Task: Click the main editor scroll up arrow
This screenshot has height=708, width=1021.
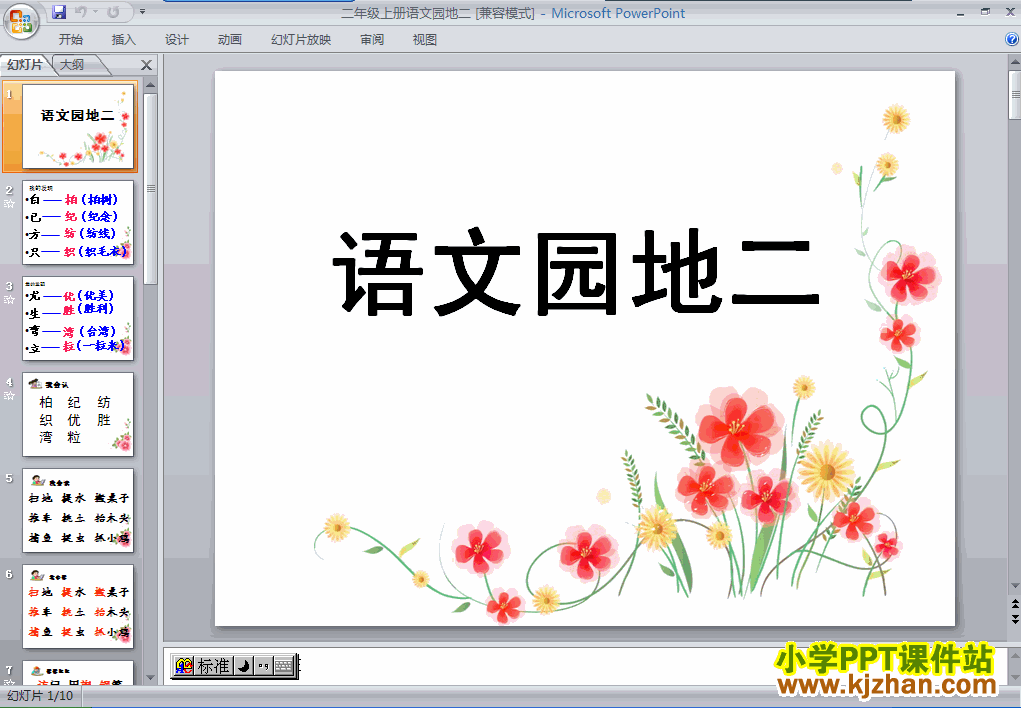Action: click(1014, 63)
